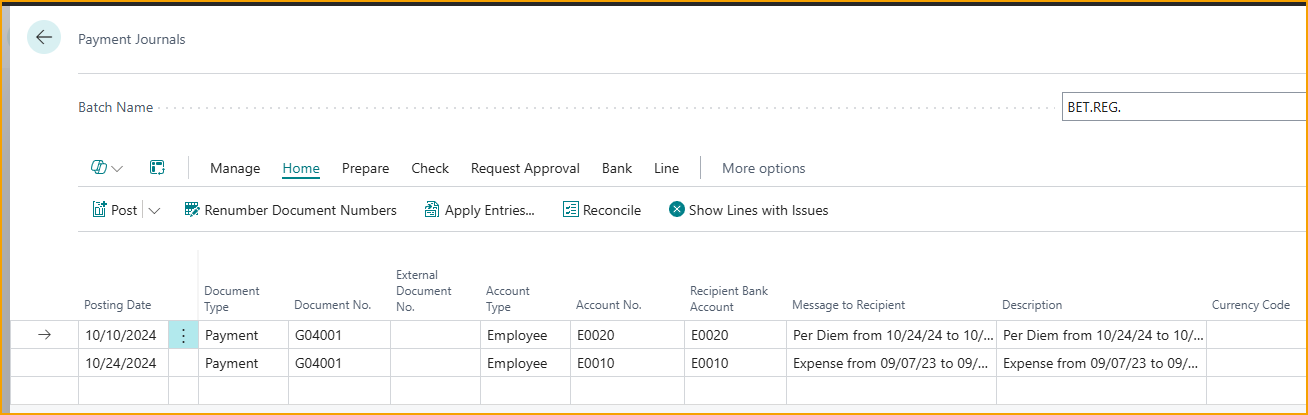Open the Check menu
1308x415 pixels.
click(430, 168)
